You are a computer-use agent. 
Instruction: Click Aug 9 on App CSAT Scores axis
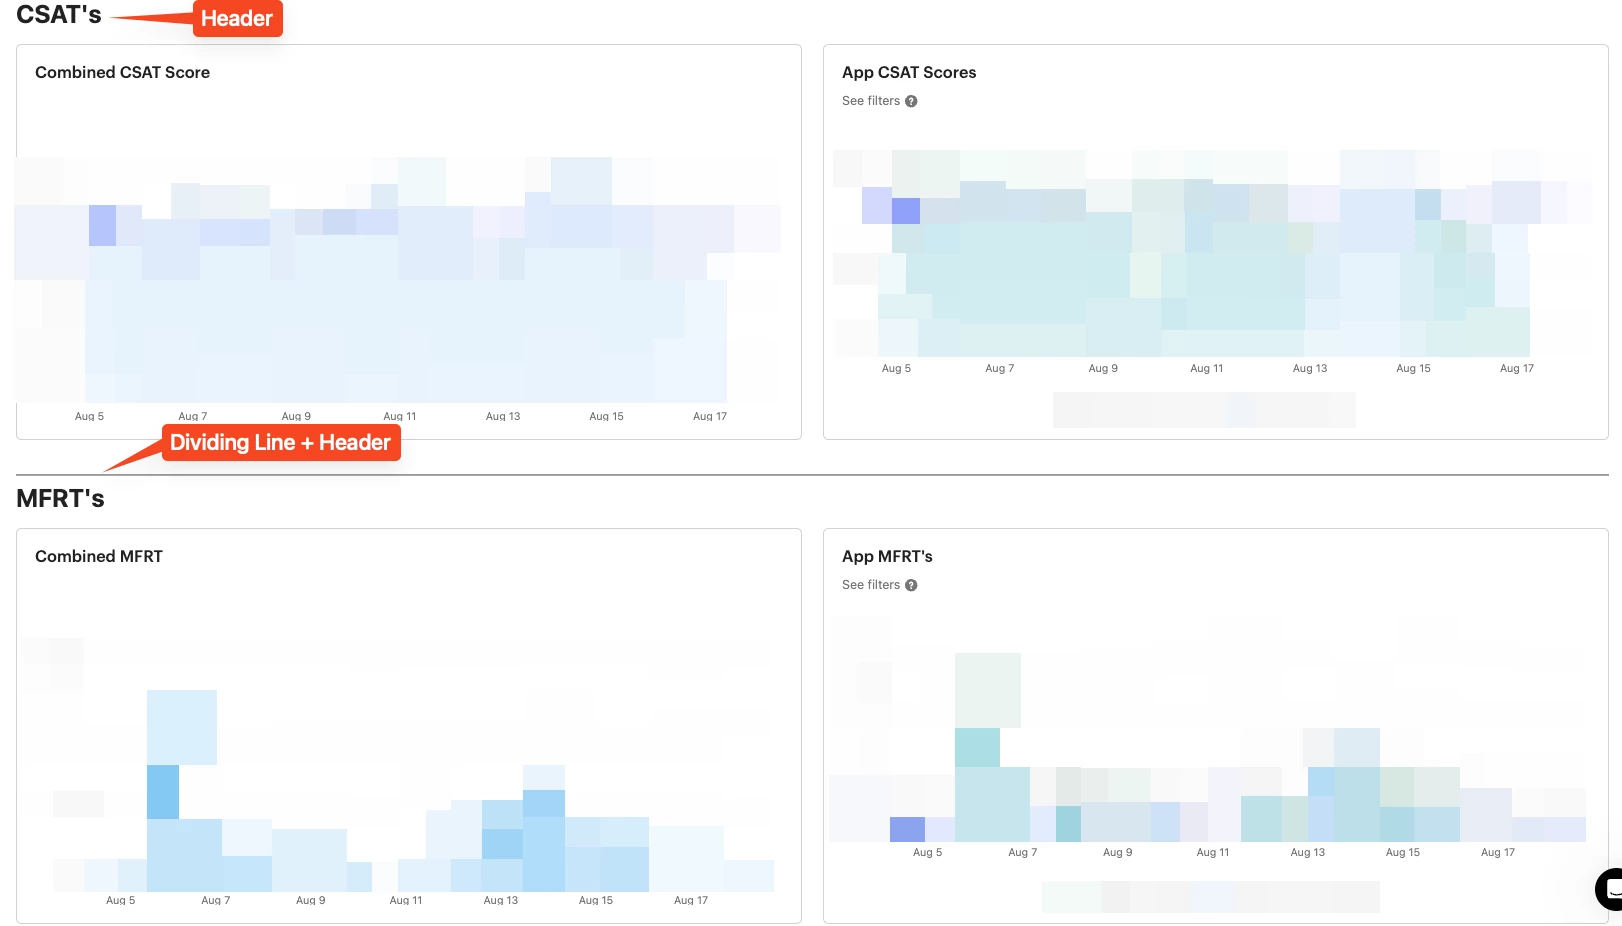coord(1103,368)
